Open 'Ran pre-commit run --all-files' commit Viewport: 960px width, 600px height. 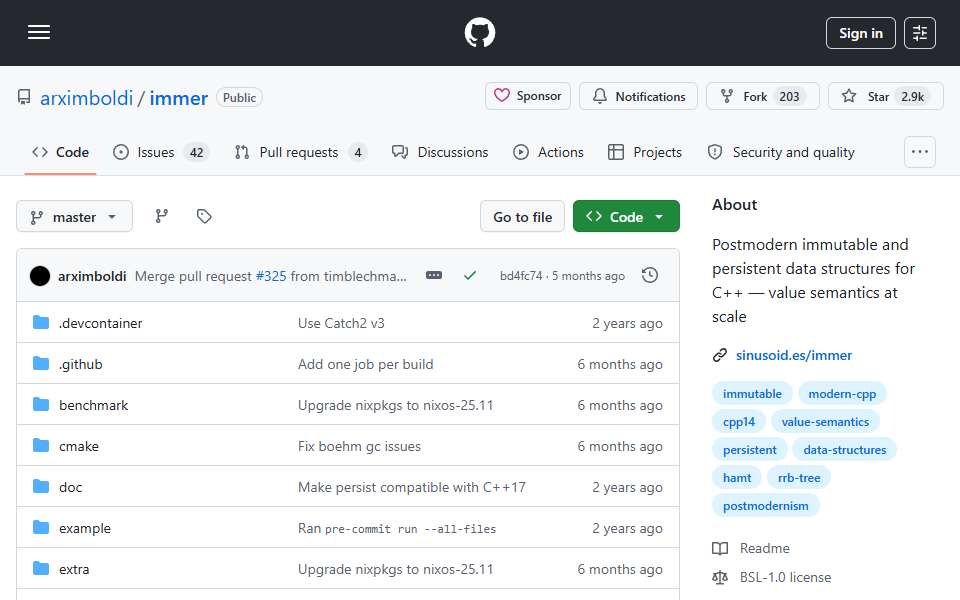[397, 528]
